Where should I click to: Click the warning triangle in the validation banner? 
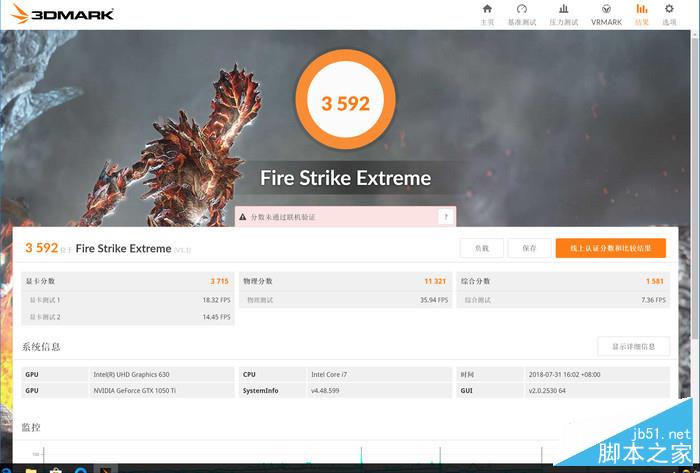tap(242, 217)
